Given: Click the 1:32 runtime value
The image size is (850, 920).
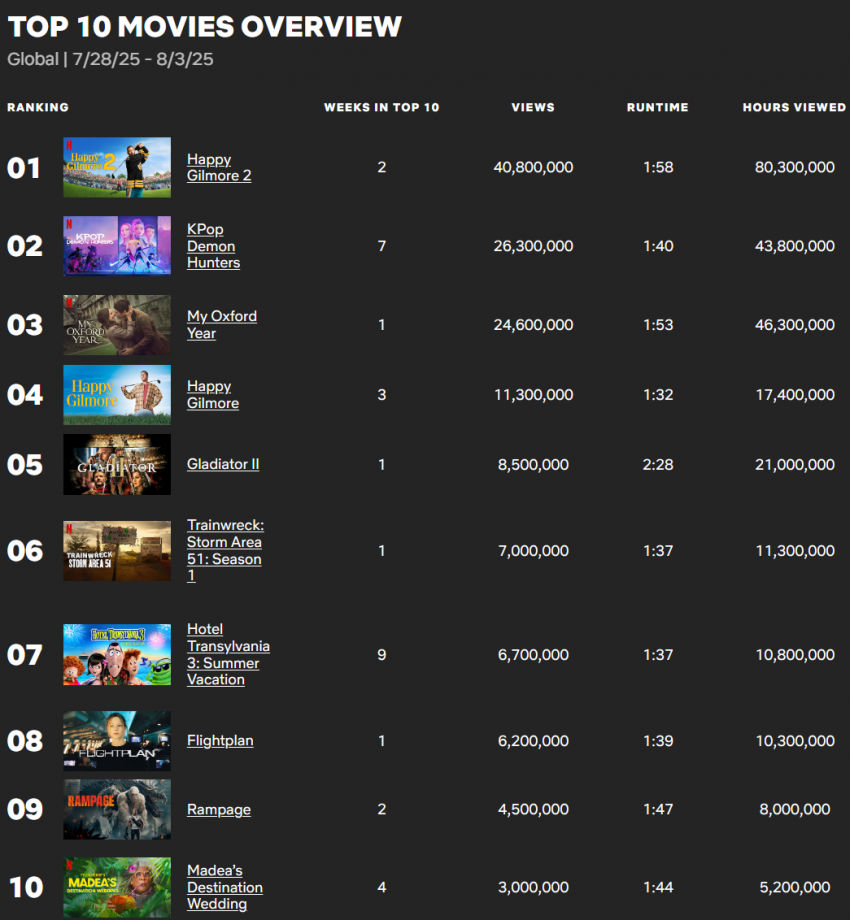Looking at the screenshot, I should (x=658, y=394).
